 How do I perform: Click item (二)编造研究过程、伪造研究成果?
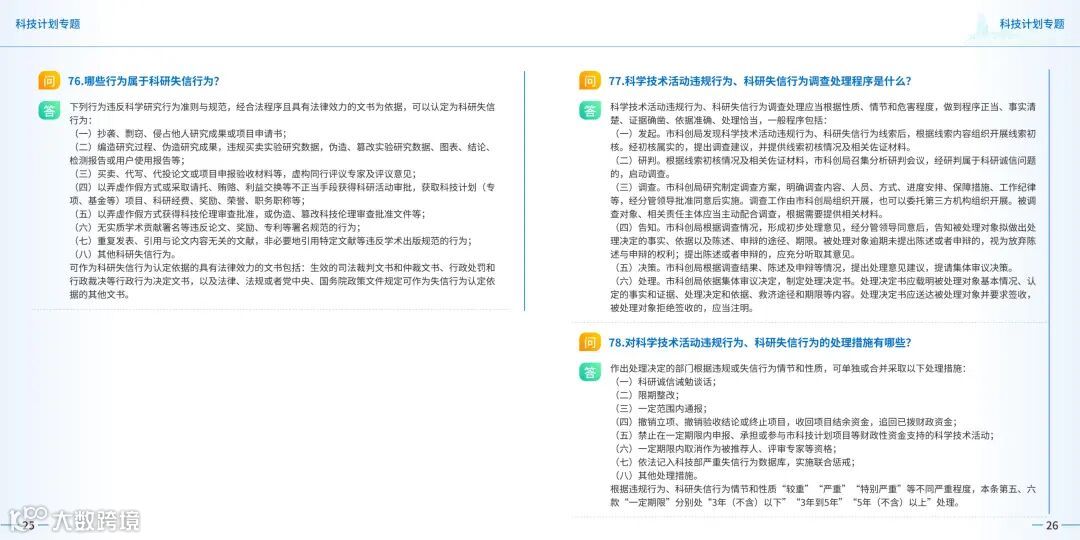point(280,153)
